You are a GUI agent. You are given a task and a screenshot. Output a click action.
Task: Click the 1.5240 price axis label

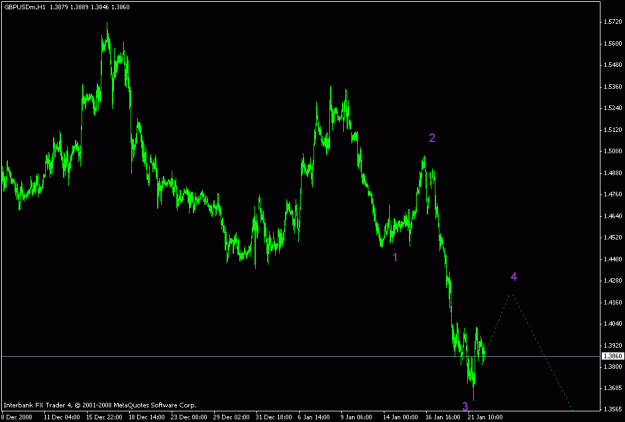click(x=614, y=108)
